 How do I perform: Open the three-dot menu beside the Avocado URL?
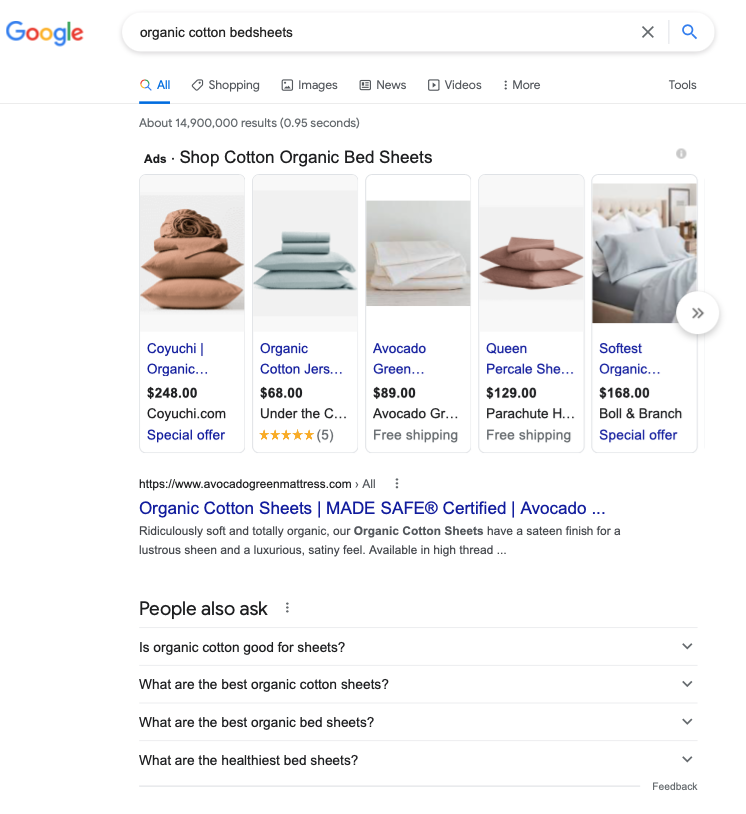pyautogui.click(x=396, y=484)
